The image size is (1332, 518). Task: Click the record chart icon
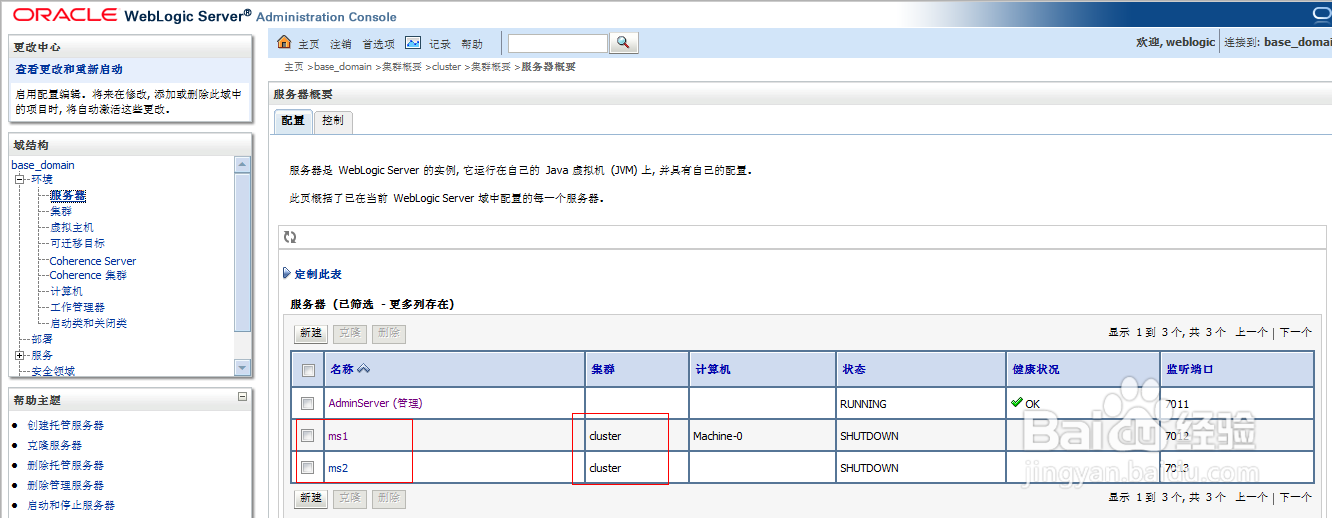click(x=413, y=43)
